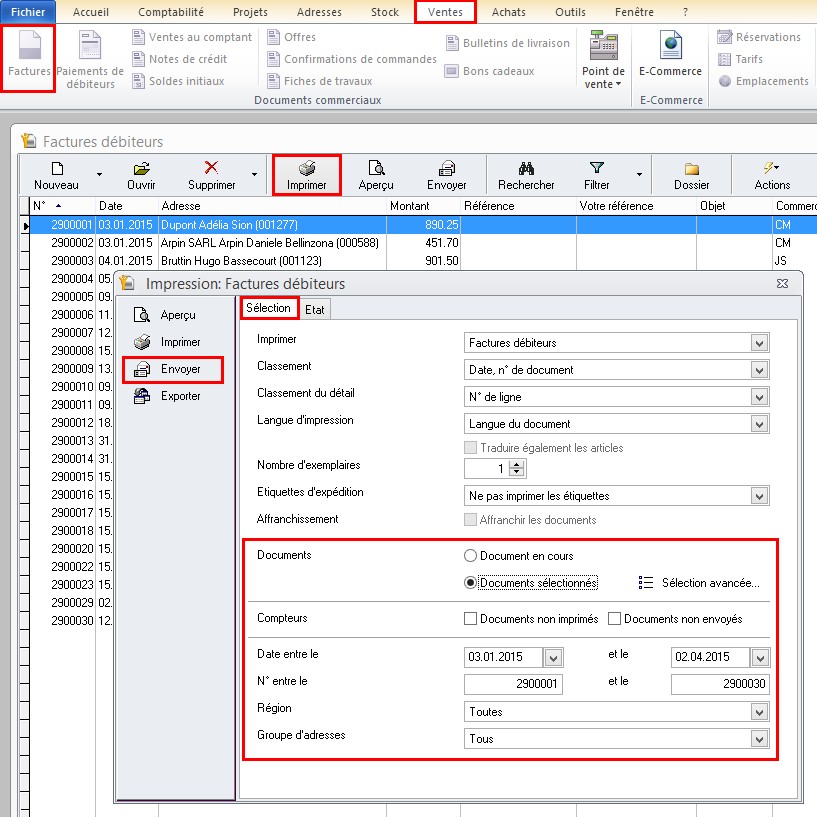Screen dimensions: 817x817
Task: Create a new invoice with Nouveau
Action: (x=56, y=176)
